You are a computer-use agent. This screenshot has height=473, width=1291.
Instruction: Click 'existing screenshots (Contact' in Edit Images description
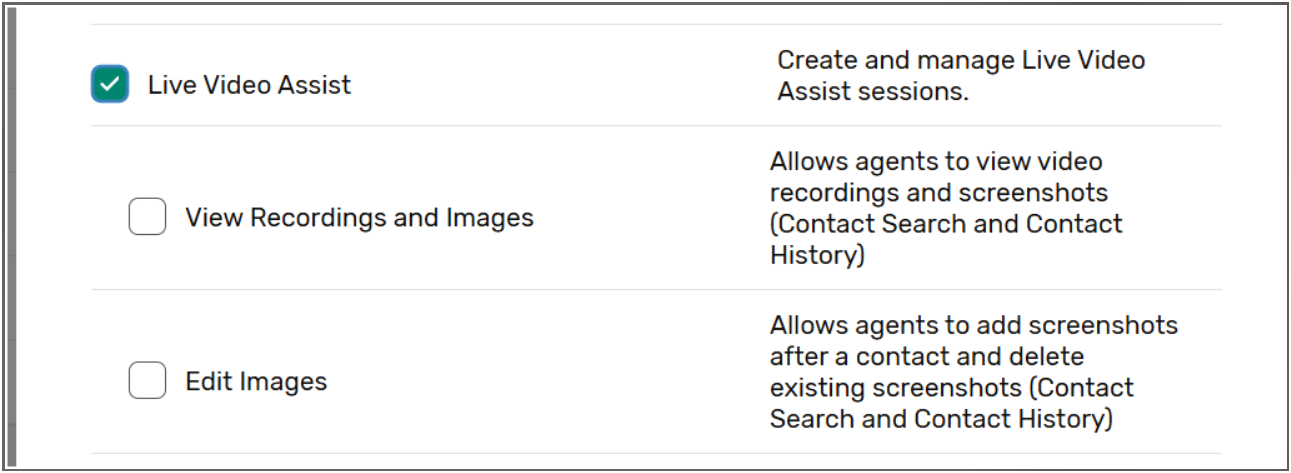coord(951,387)
